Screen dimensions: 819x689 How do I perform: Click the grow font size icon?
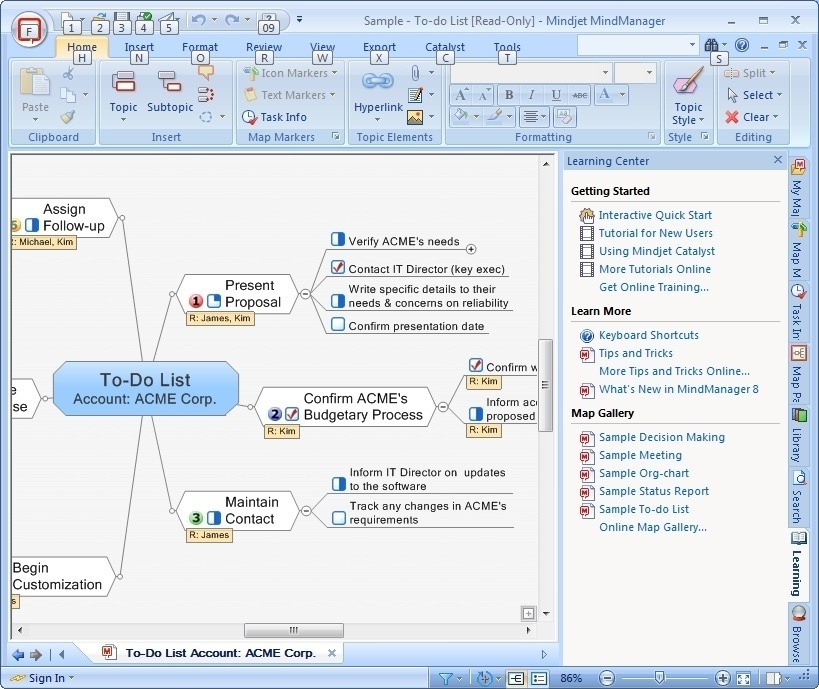pyautogui.click(x=461, y=95)
